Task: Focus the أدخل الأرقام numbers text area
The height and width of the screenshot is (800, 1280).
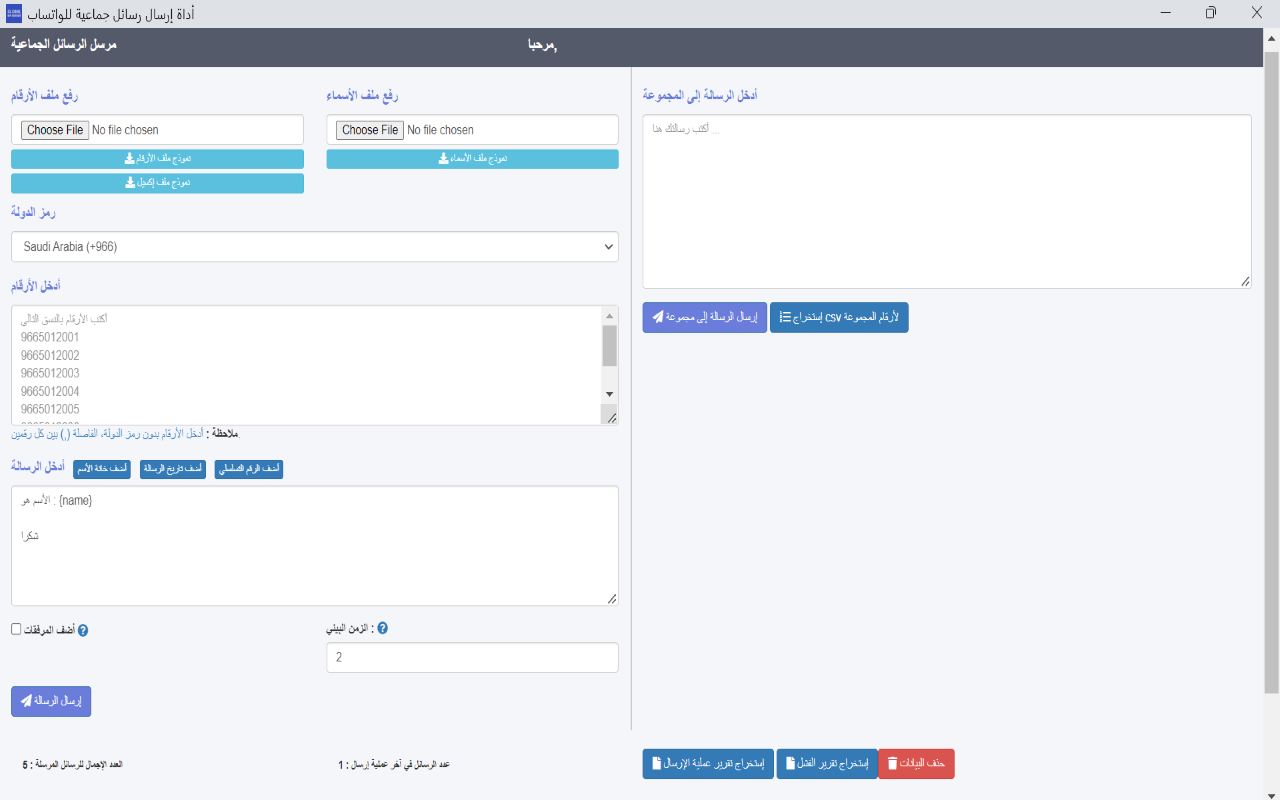Action: pyautogui.click(x=307, y=366)
